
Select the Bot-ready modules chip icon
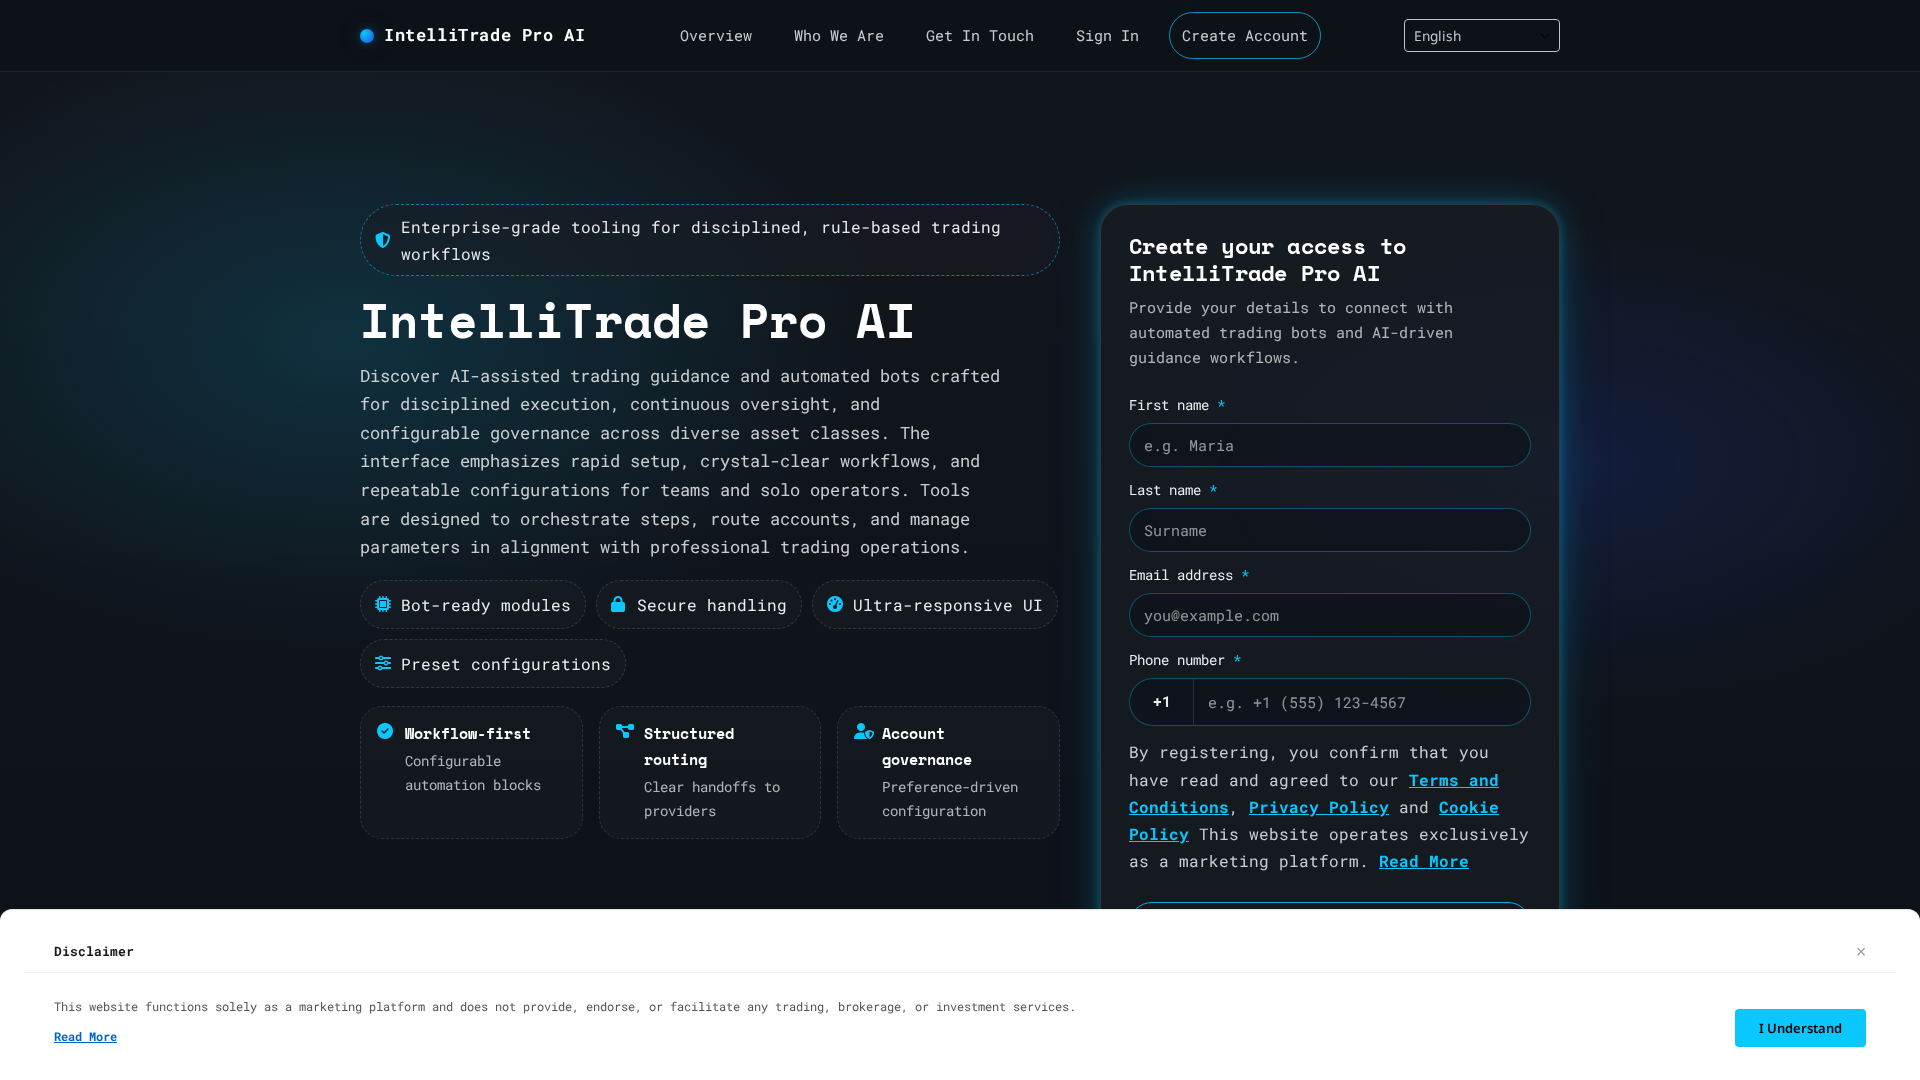pyautogui.click(x=382, y=604)
